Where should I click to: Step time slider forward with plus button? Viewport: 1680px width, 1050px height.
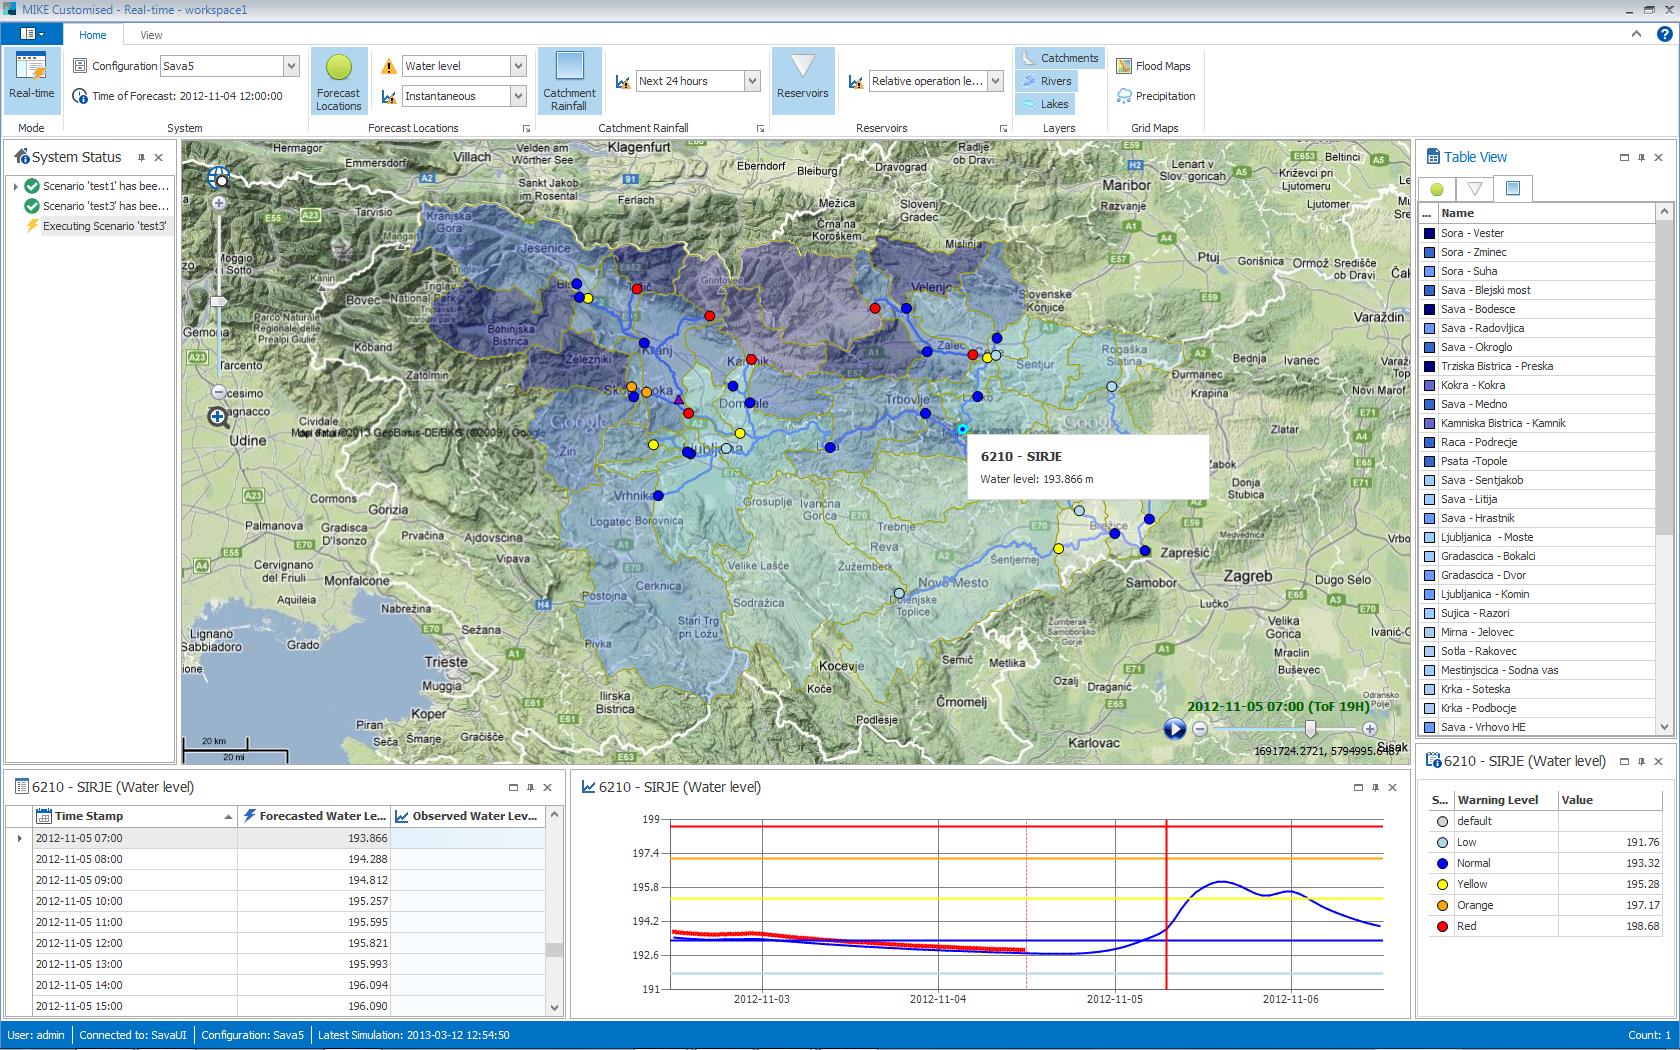[1369, 729]
